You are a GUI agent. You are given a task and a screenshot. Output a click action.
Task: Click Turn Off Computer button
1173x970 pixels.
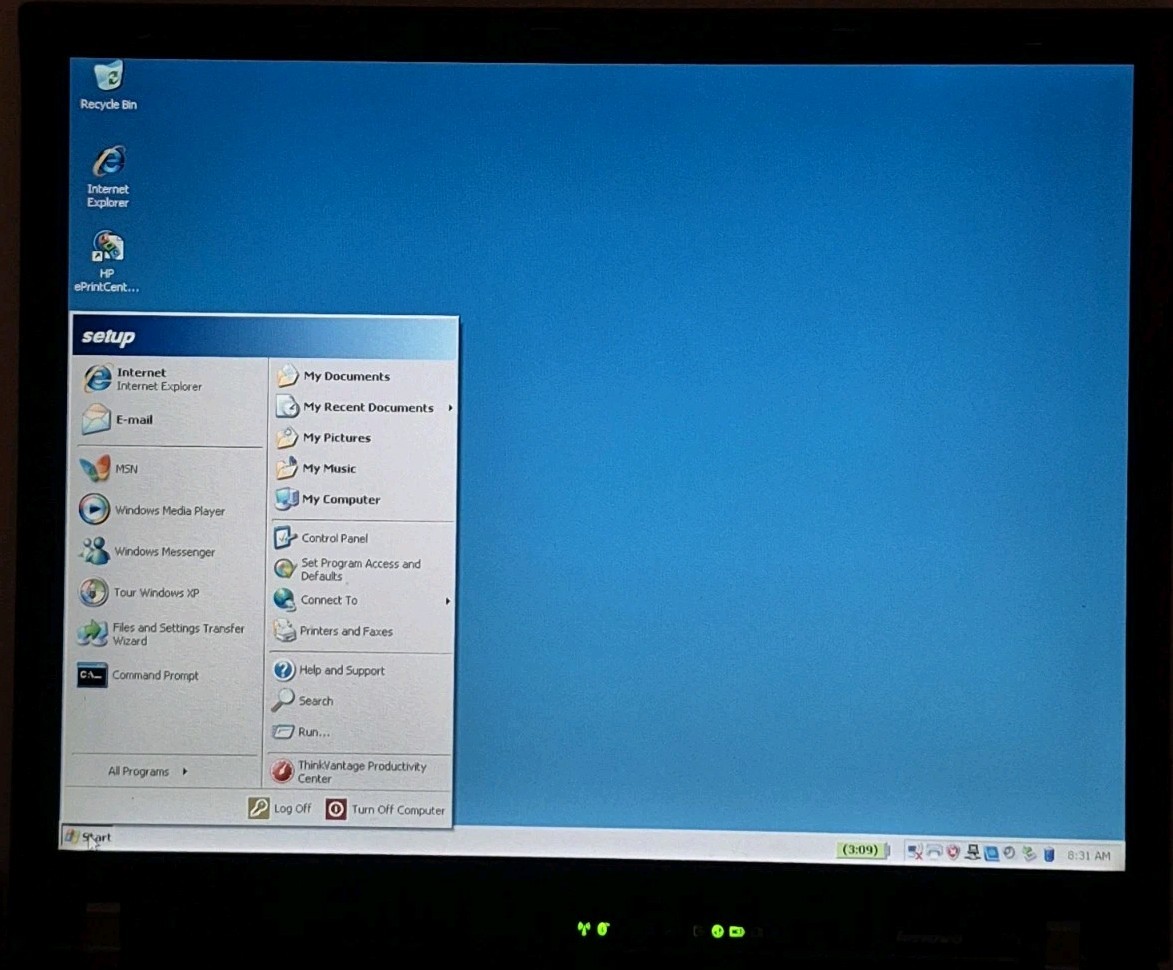pos(385,809)
